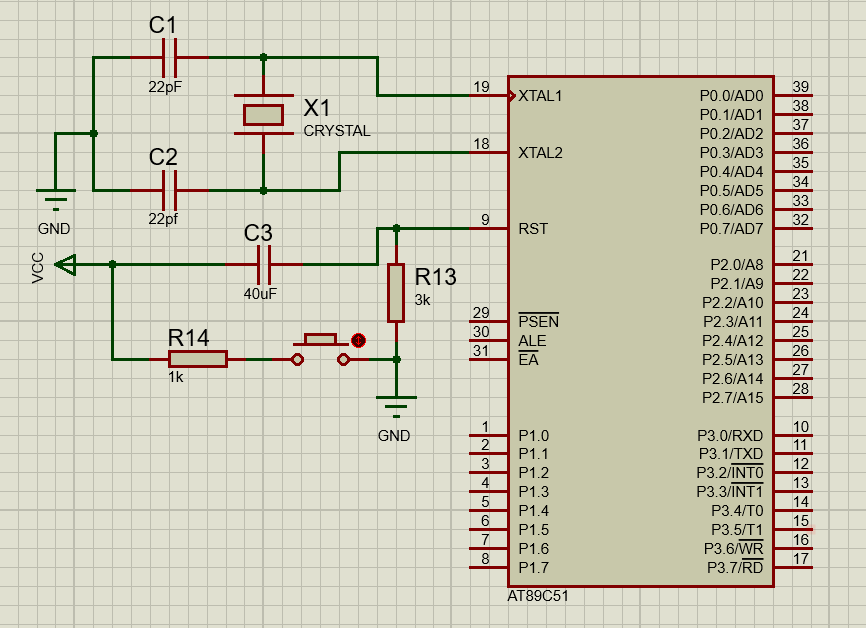Click the P2.0/A8 pin label

pyautogui.click(x=737, y=265)
